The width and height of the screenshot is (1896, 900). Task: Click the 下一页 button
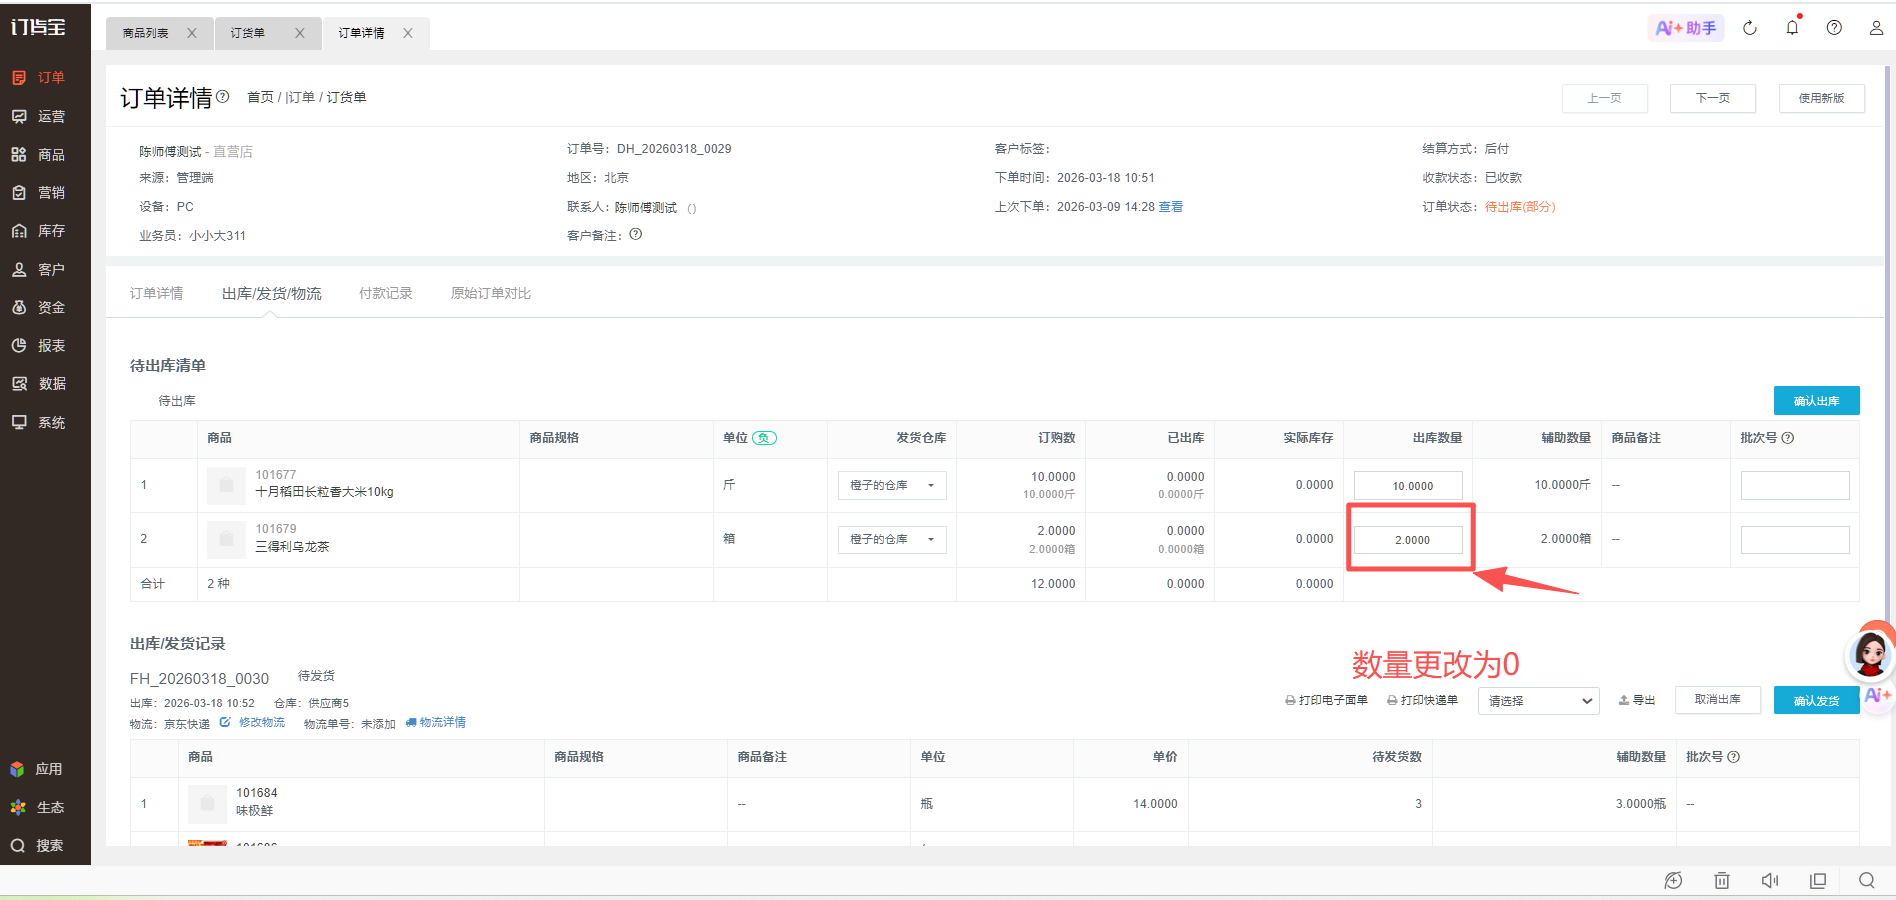(1713, 98)
